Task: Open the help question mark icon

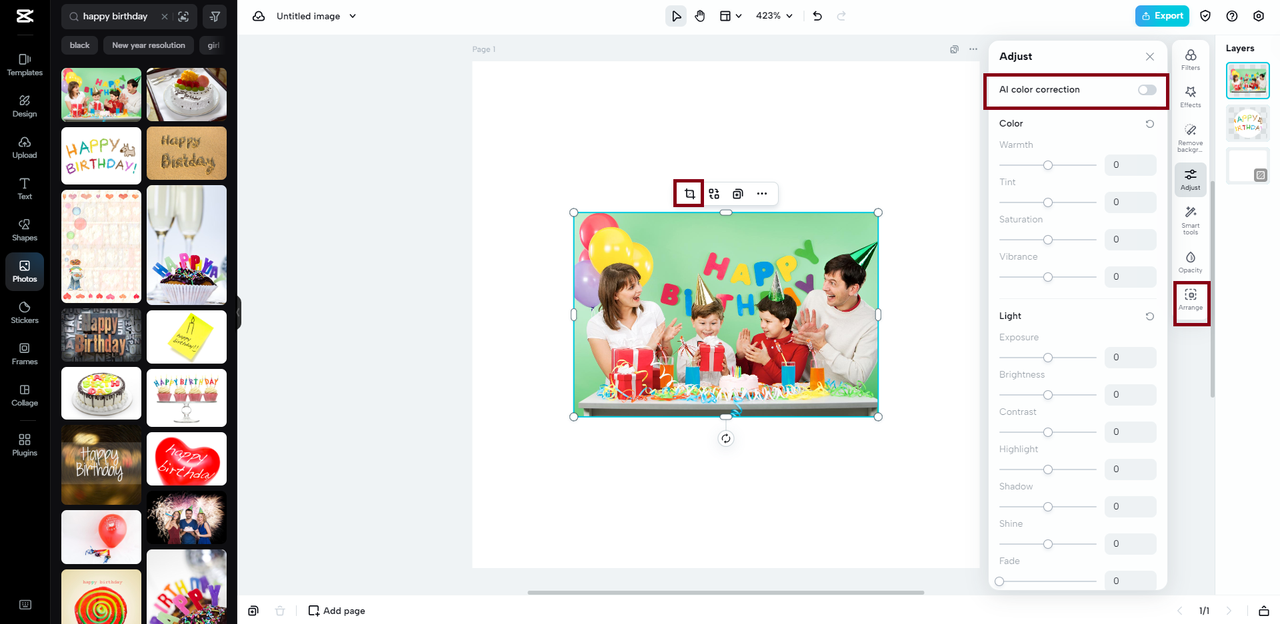Action: [1232, 16]
